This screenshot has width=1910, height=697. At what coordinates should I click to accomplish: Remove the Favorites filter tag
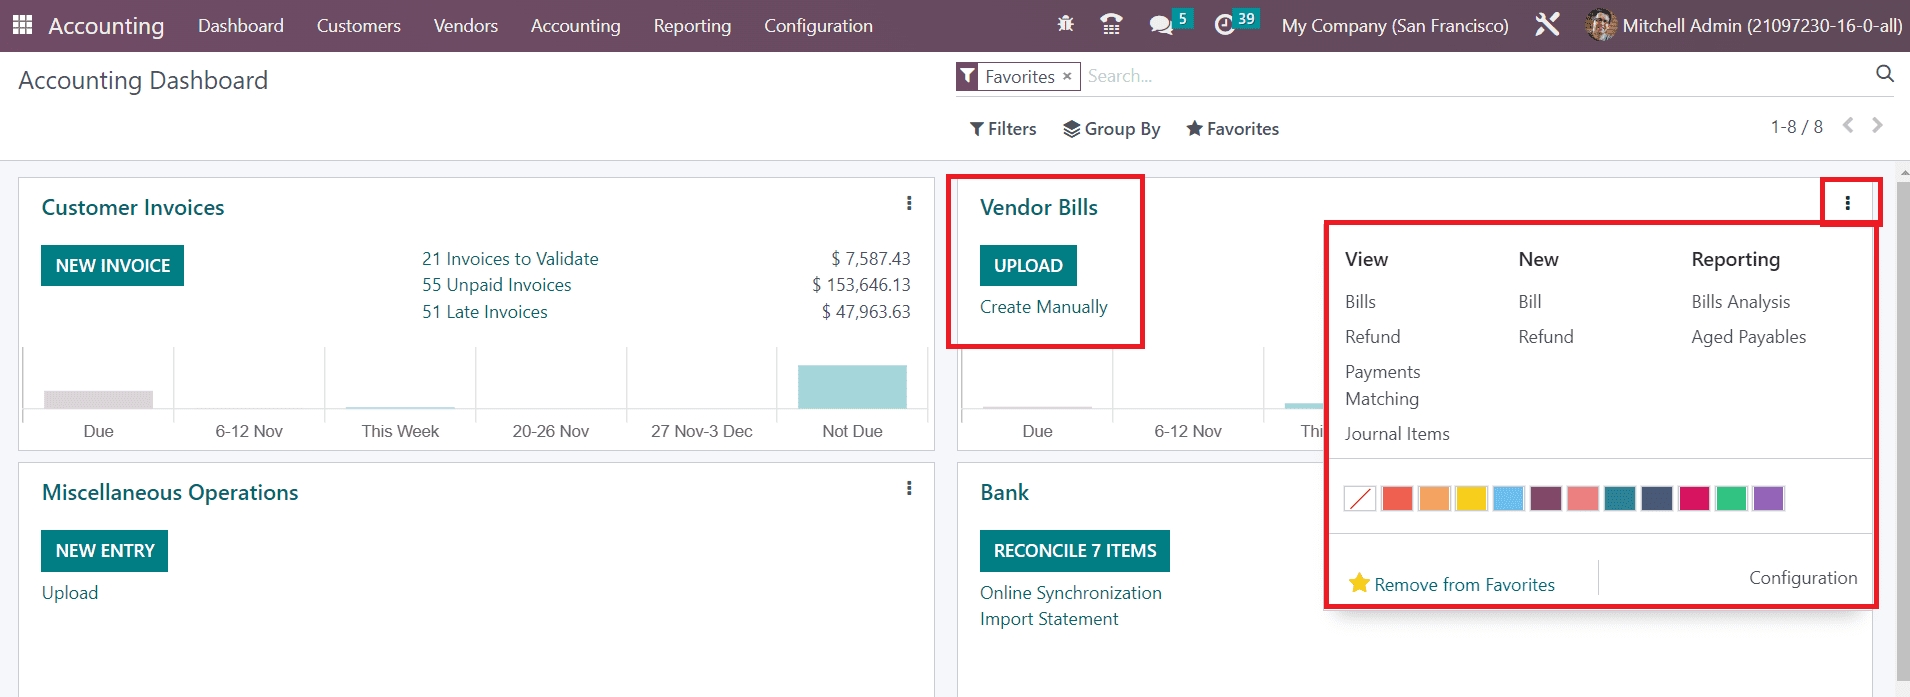[1067, 76]
